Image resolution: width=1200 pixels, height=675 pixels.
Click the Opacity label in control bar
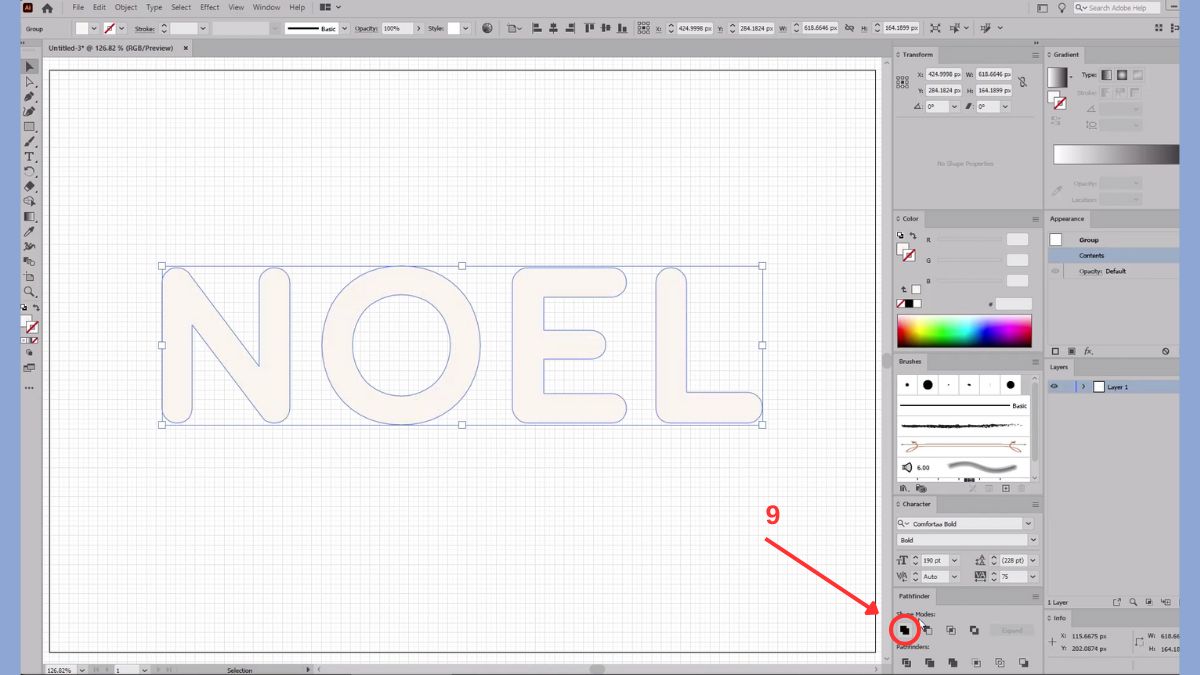[368, 29]
